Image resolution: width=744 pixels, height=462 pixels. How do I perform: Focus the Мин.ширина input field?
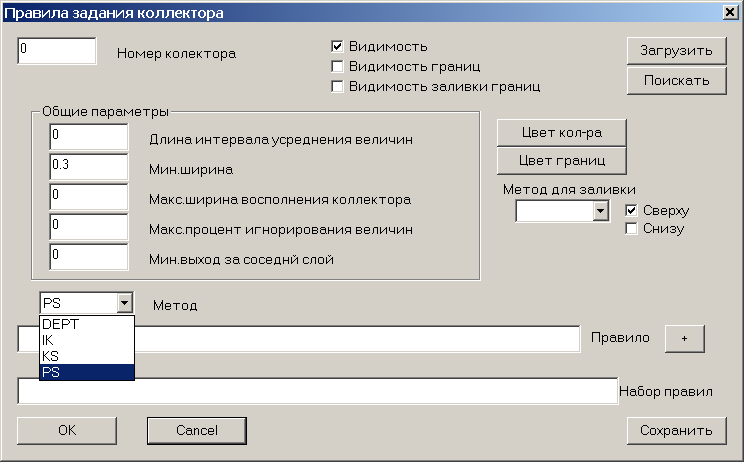pos(89,166)
